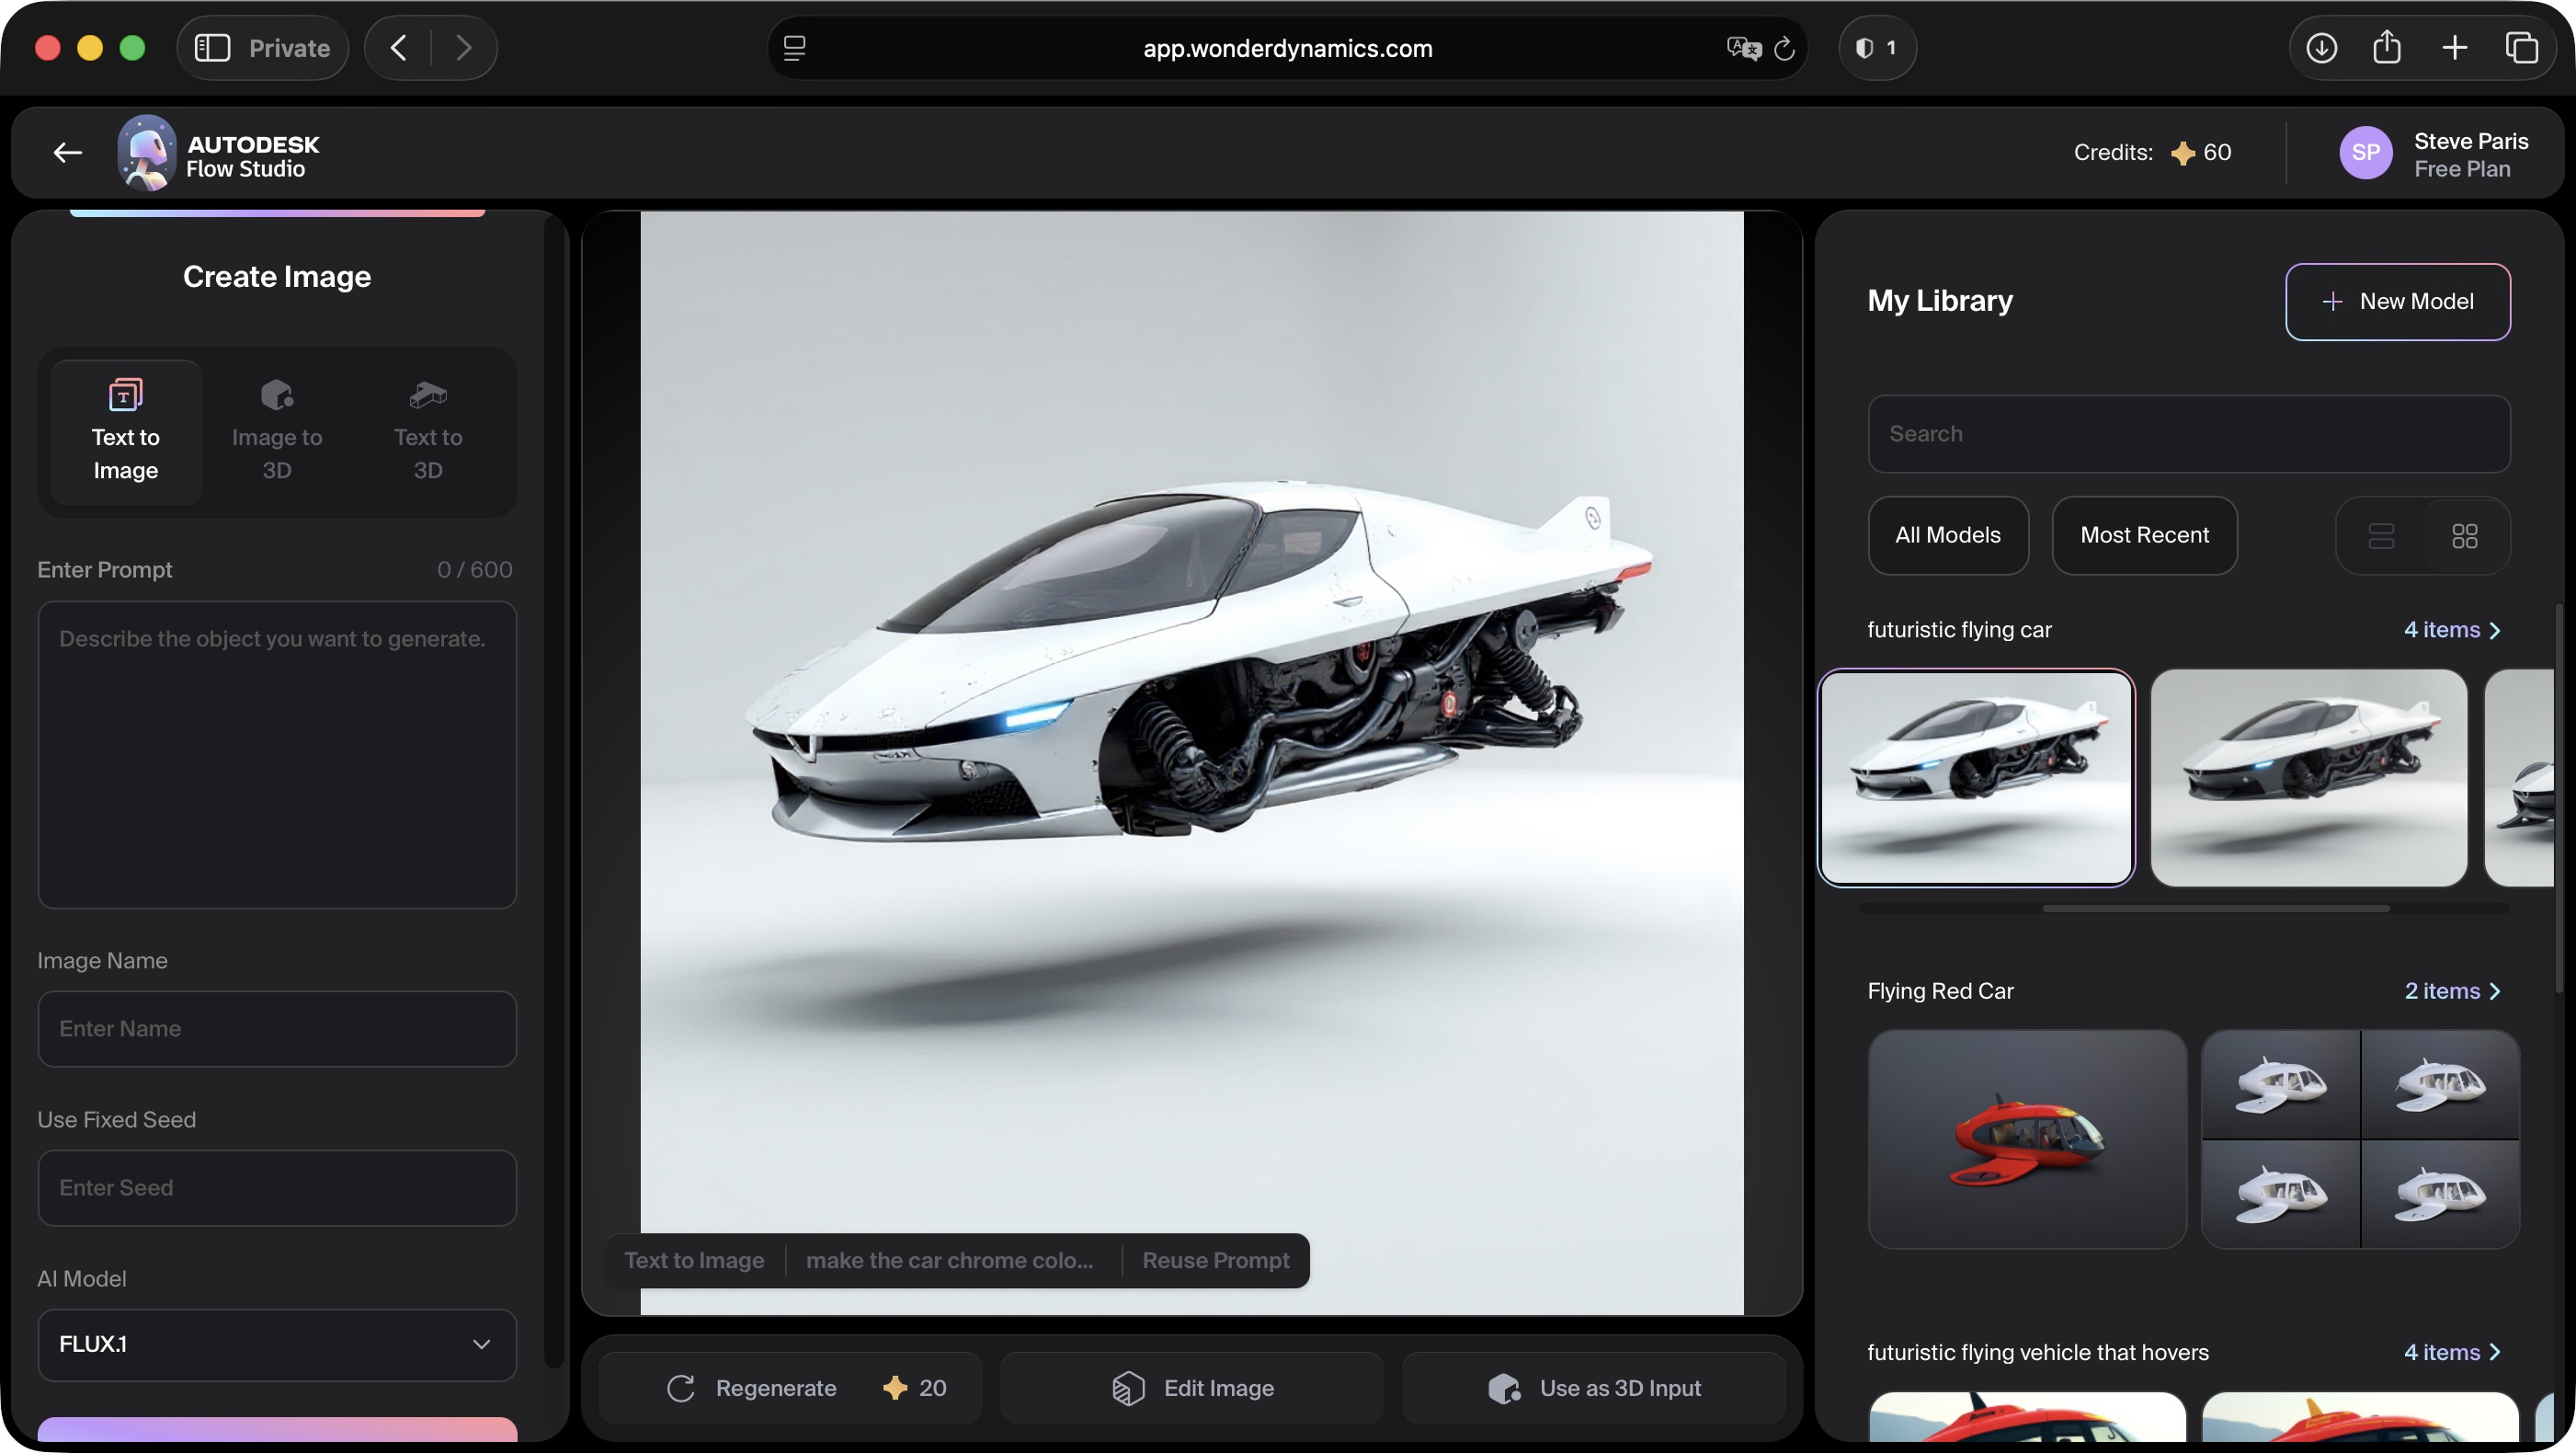2576x1453 pixels.
Task: Select the Text to Image label below the image
Action: (694, 1260)
